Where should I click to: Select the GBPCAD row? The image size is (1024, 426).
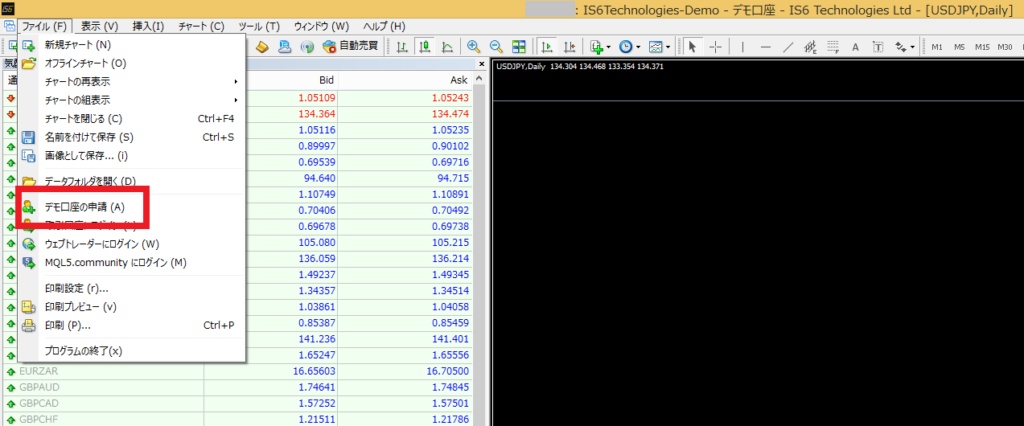click(x=238, y=403)
